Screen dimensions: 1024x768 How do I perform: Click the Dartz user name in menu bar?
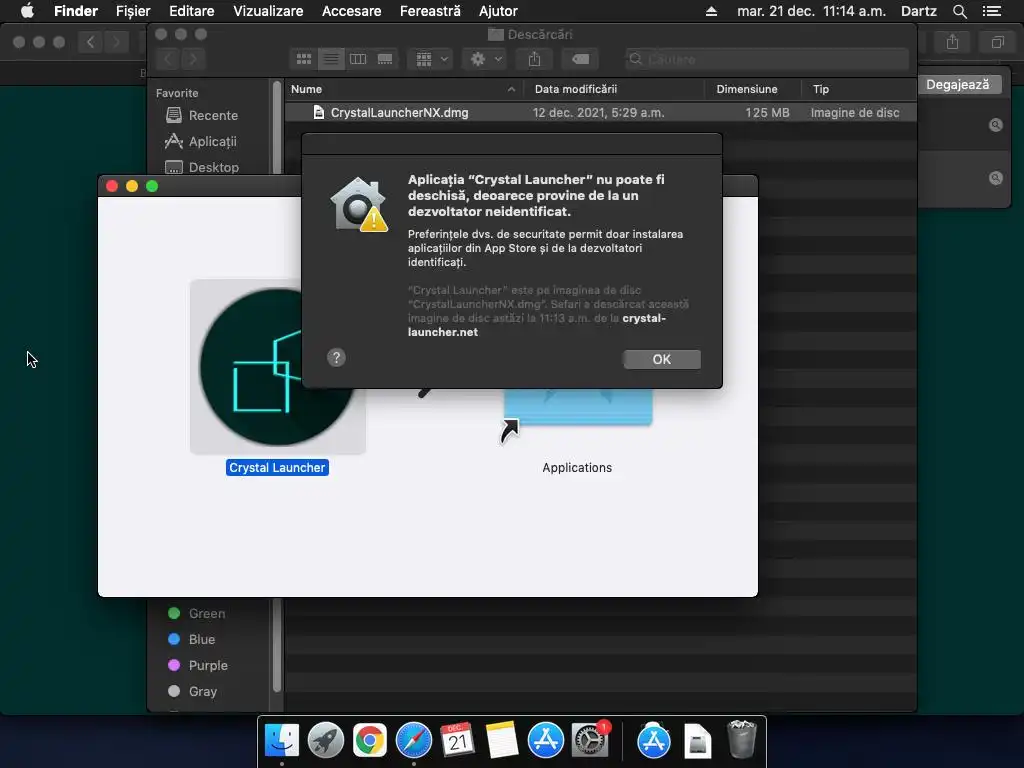click(918, 11)
